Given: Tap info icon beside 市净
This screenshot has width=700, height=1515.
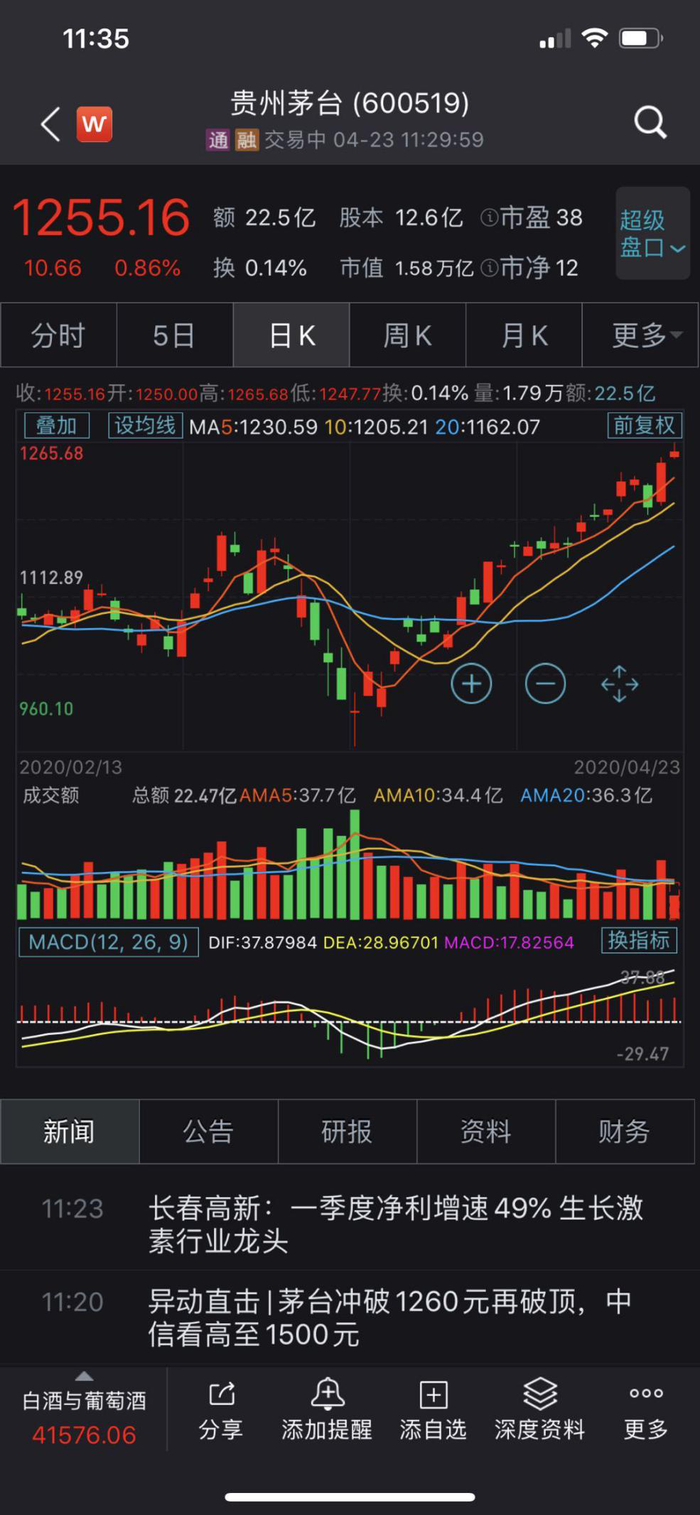Looking at the screenshot, I should [x=489, y=268].
